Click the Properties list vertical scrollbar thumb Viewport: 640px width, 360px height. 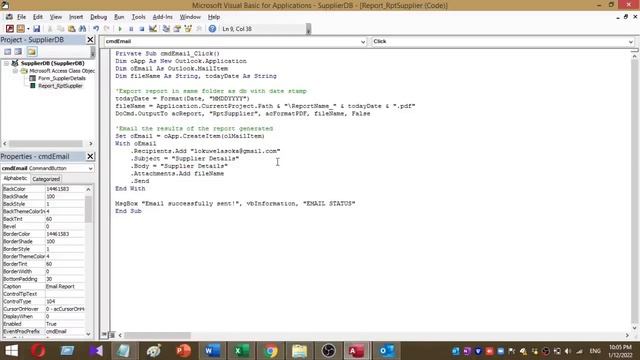tap(89, 209)
